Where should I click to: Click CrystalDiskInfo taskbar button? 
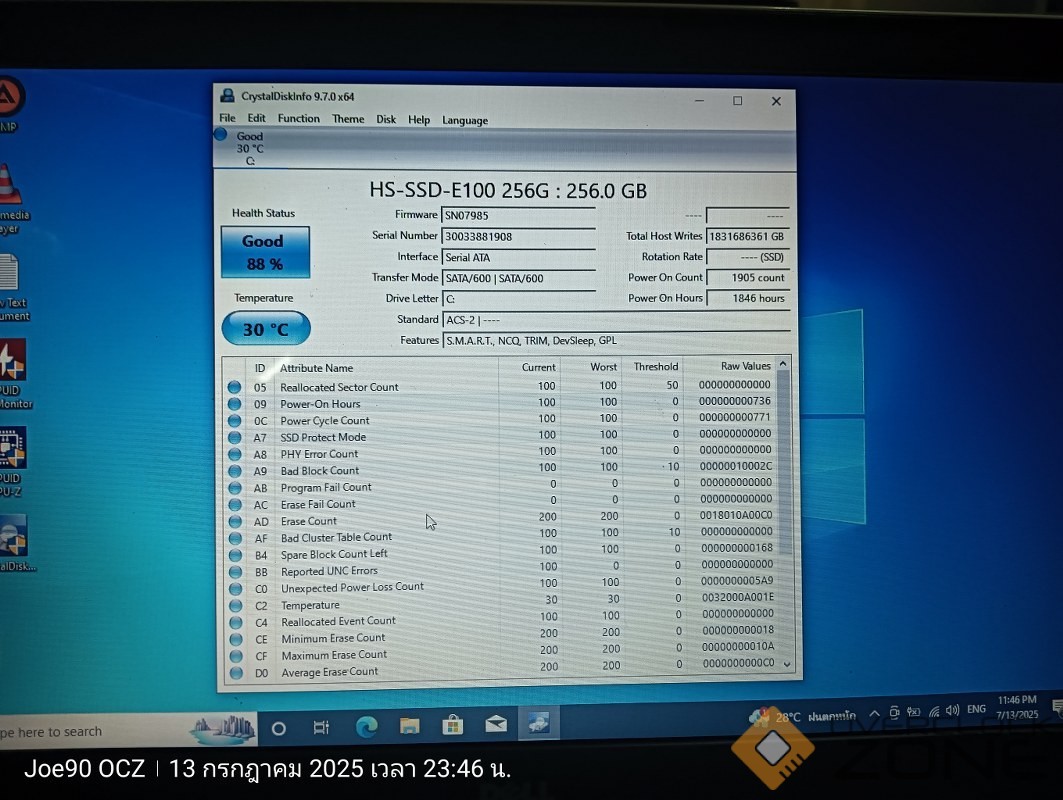pyautogui.click(x=539, y=722)
